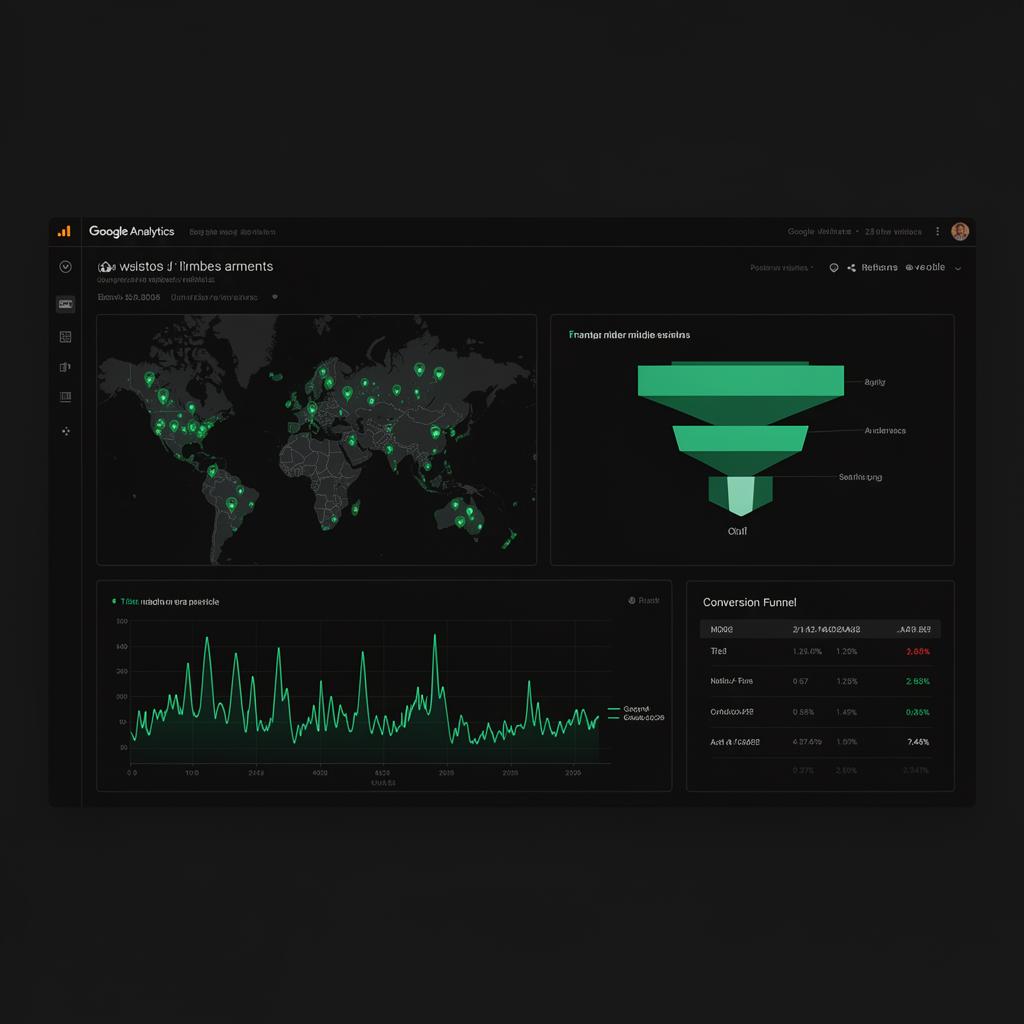The width and height of the screenshot is (1024, 1024).
Task: Click the 'vsoble' button
Action: coord(925,267)
